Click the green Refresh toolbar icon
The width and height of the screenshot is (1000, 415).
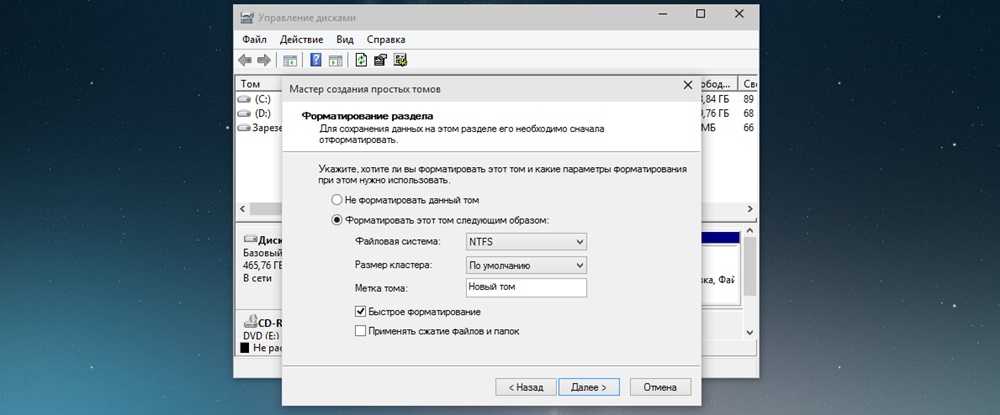[x=362, y=60]
